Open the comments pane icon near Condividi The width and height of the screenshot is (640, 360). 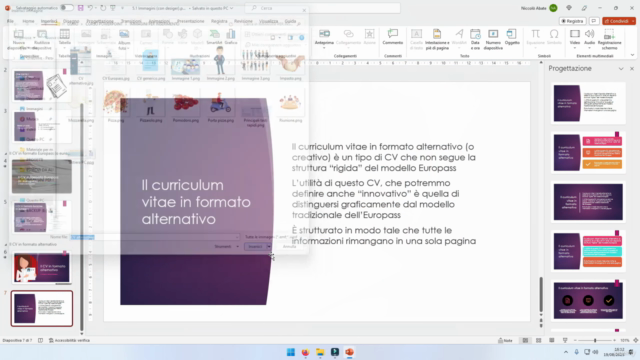[x=594, y=21]
